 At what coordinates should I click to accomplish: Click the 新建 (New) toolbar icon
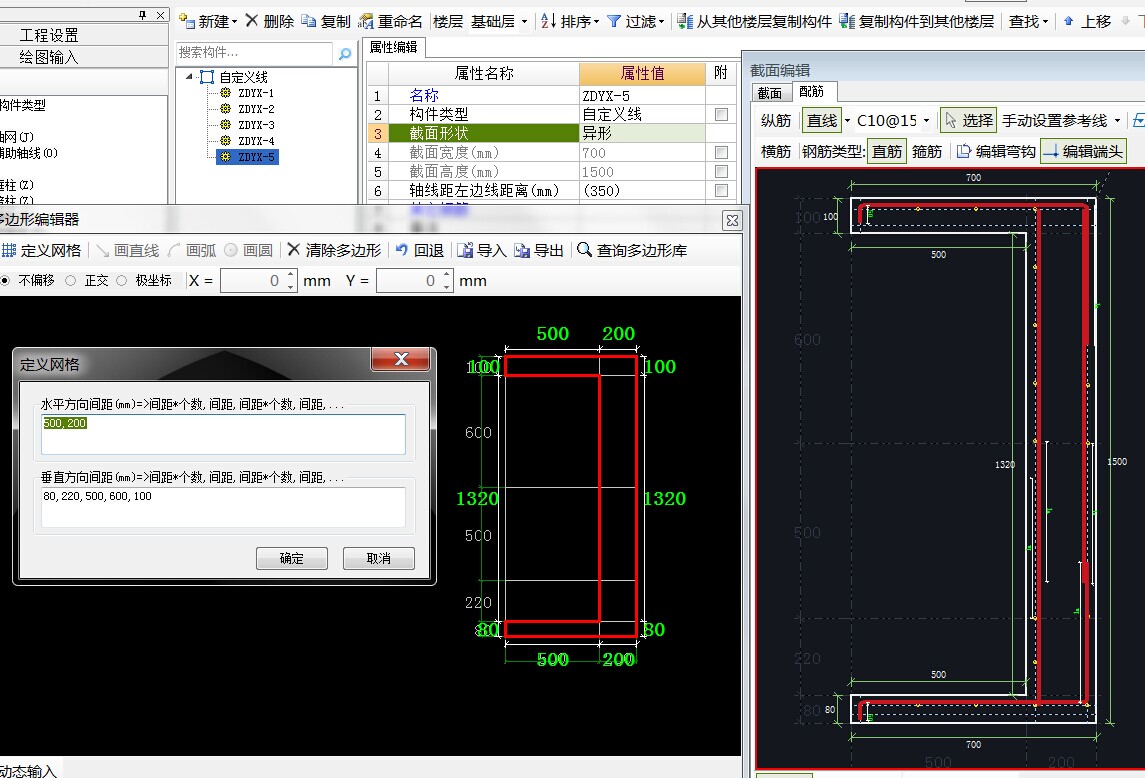point(187,21)
